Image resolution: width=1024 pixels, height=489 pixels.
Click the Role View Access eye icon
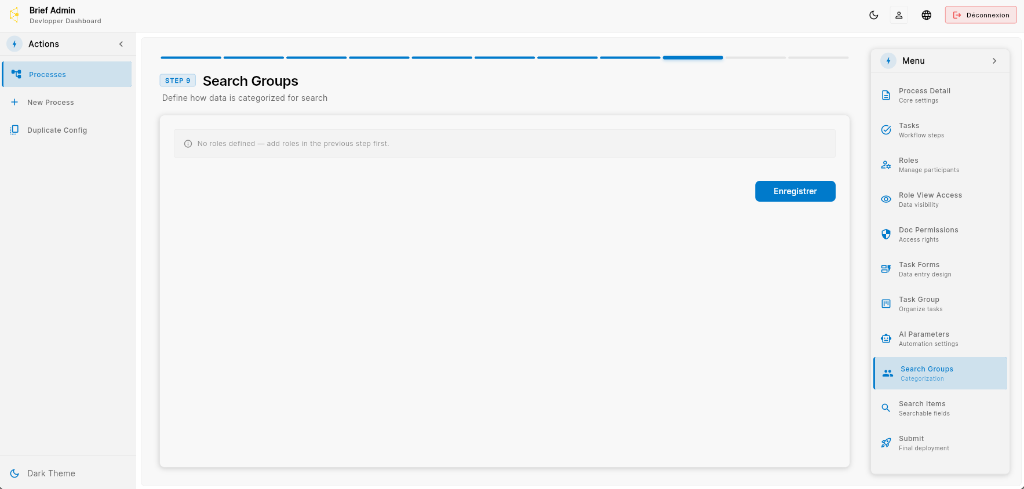point(886,199)
